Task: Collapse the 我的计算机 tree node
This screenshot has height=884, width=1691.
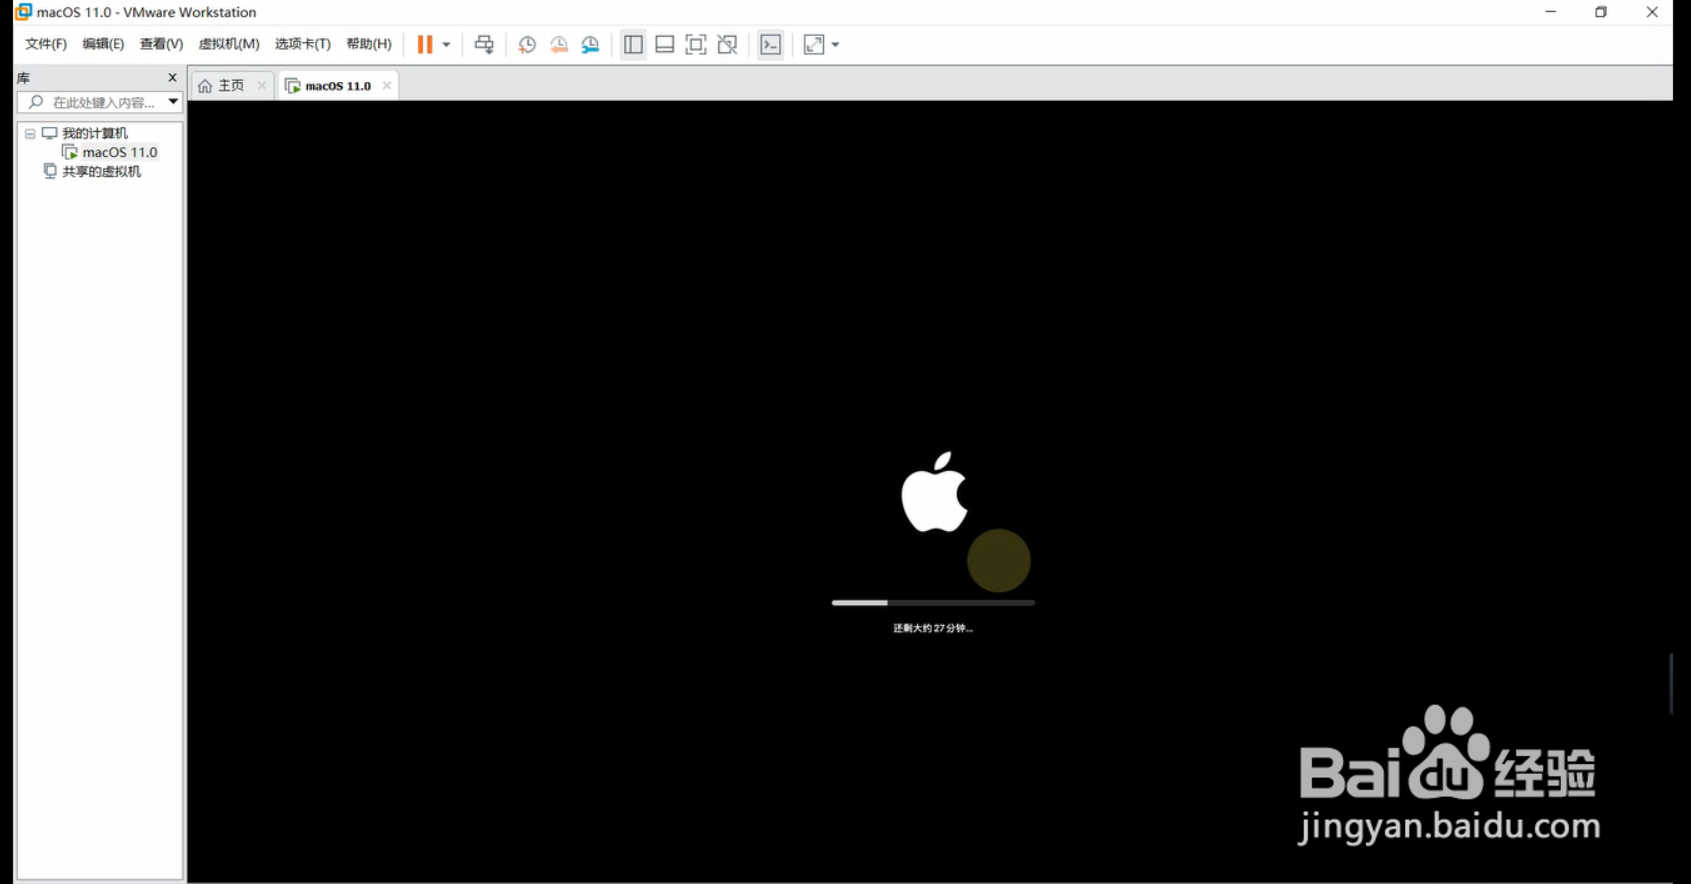Action: (x=30, y=133)
